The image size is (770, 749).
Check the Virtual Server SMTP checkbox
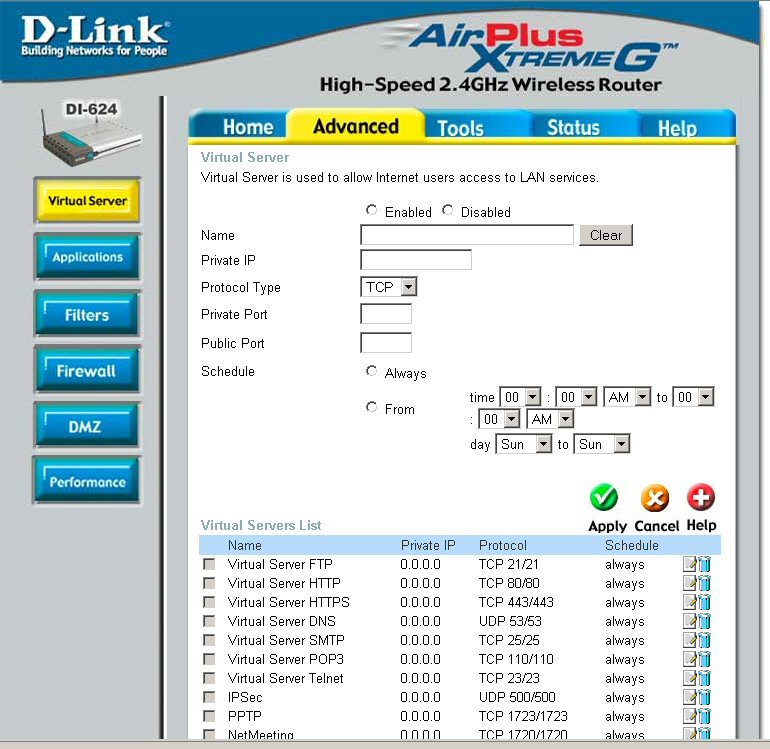209,640
